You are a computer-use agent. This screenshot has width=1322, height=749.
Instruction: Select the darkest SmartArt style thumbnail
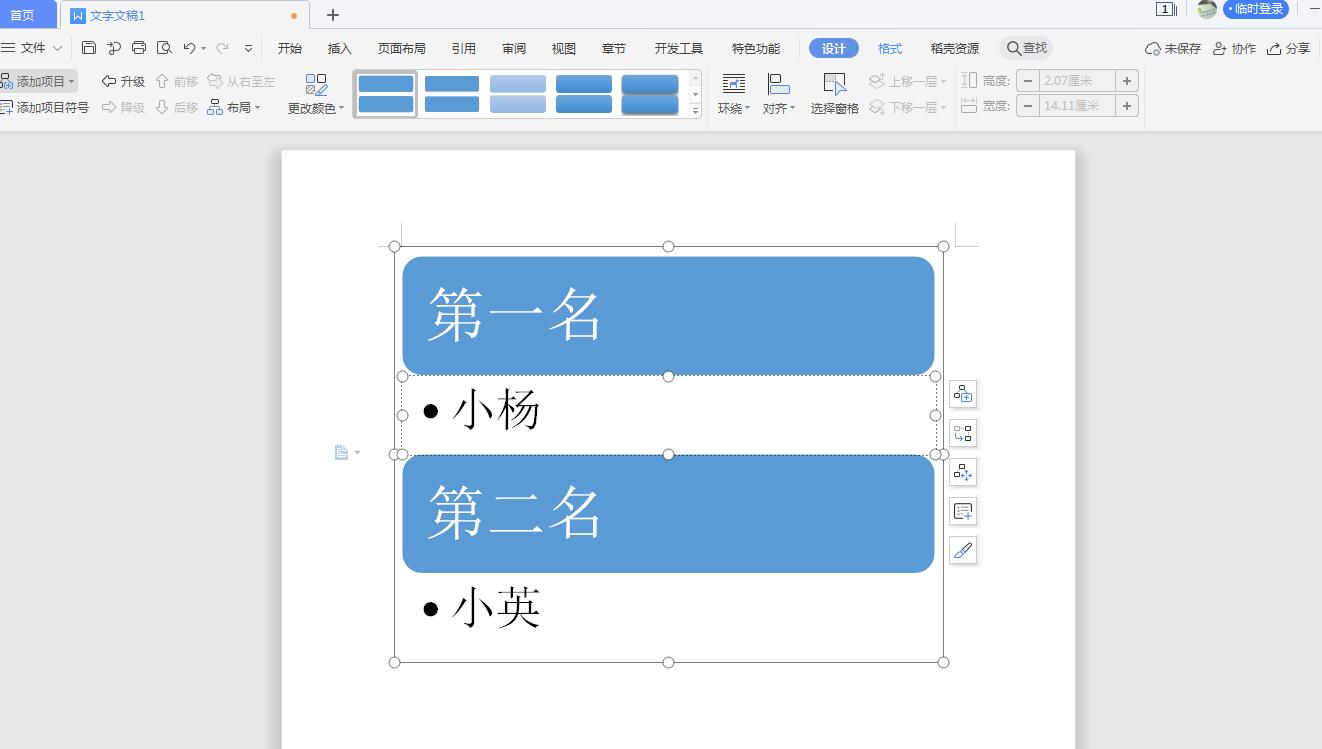point(650,92)
